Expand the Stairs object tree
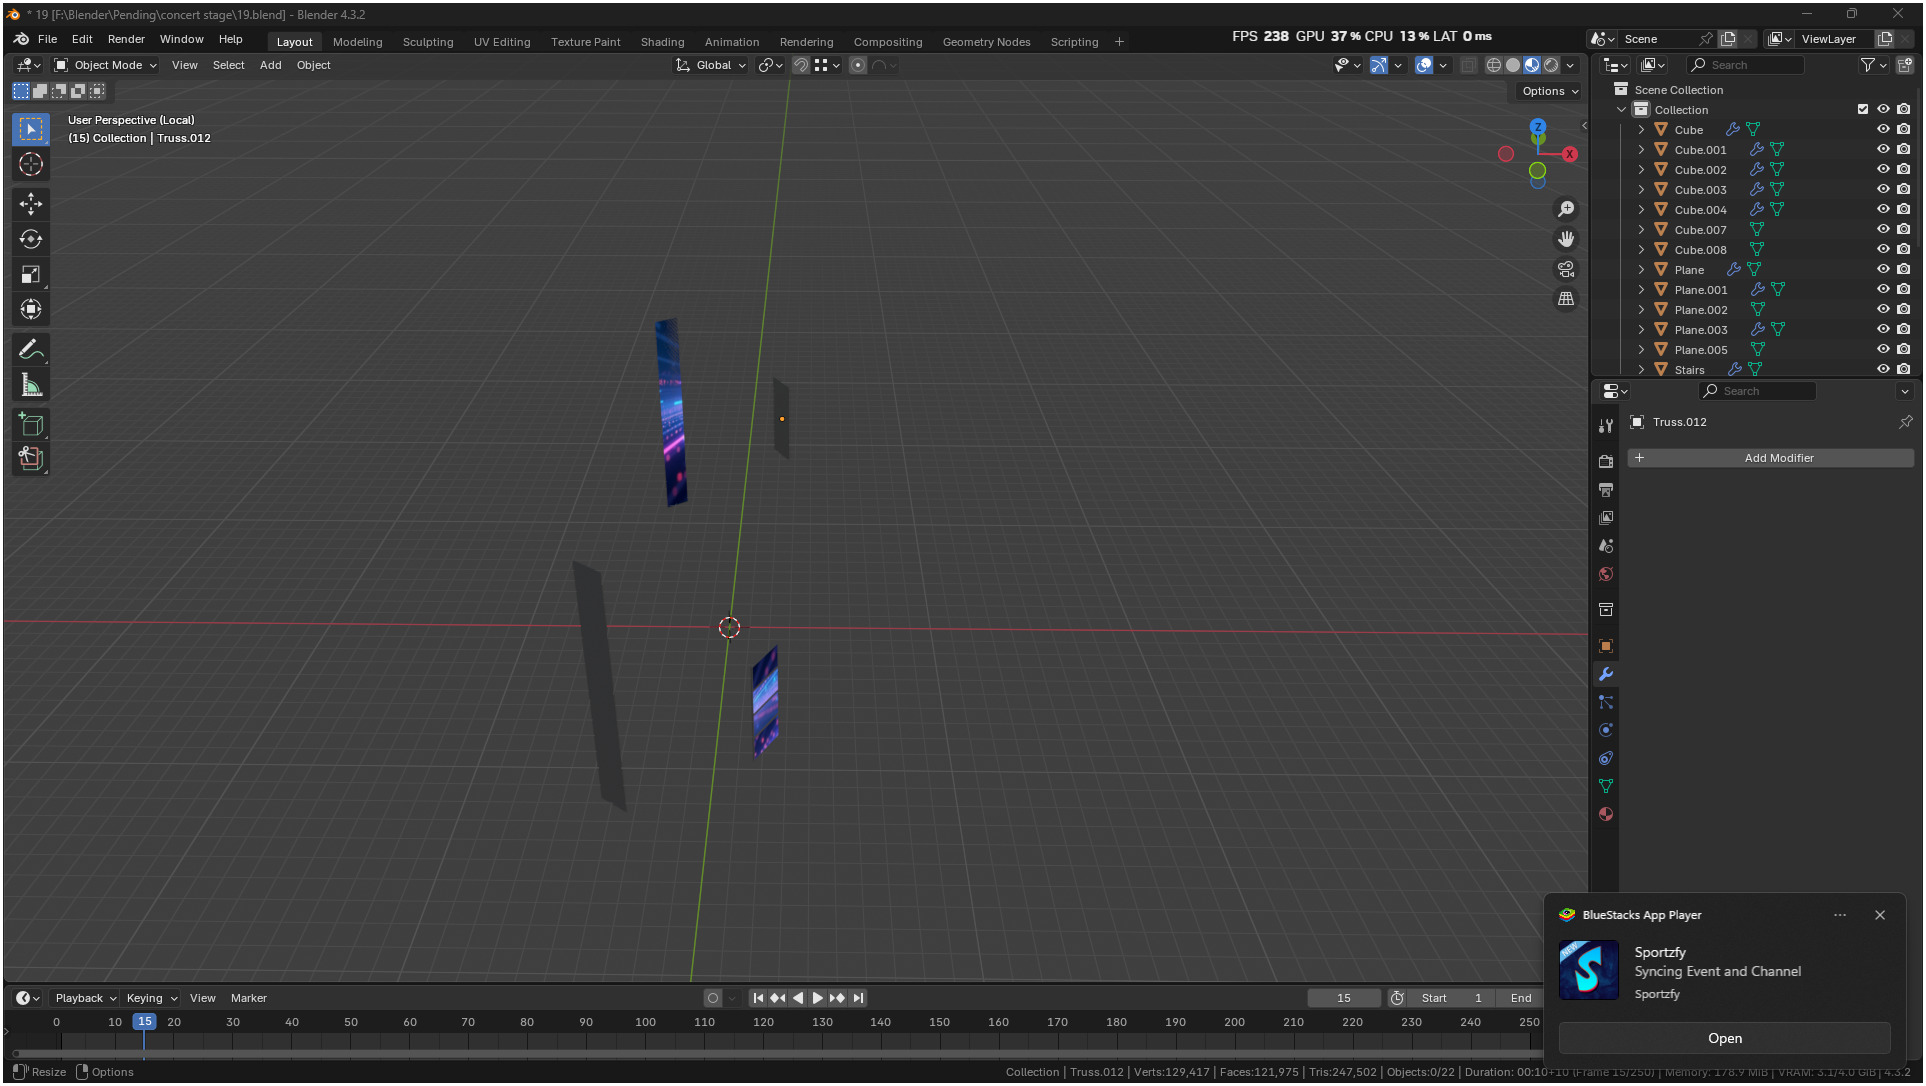Viewport: 1926px width, 1086px height. tap(1641, 370)
